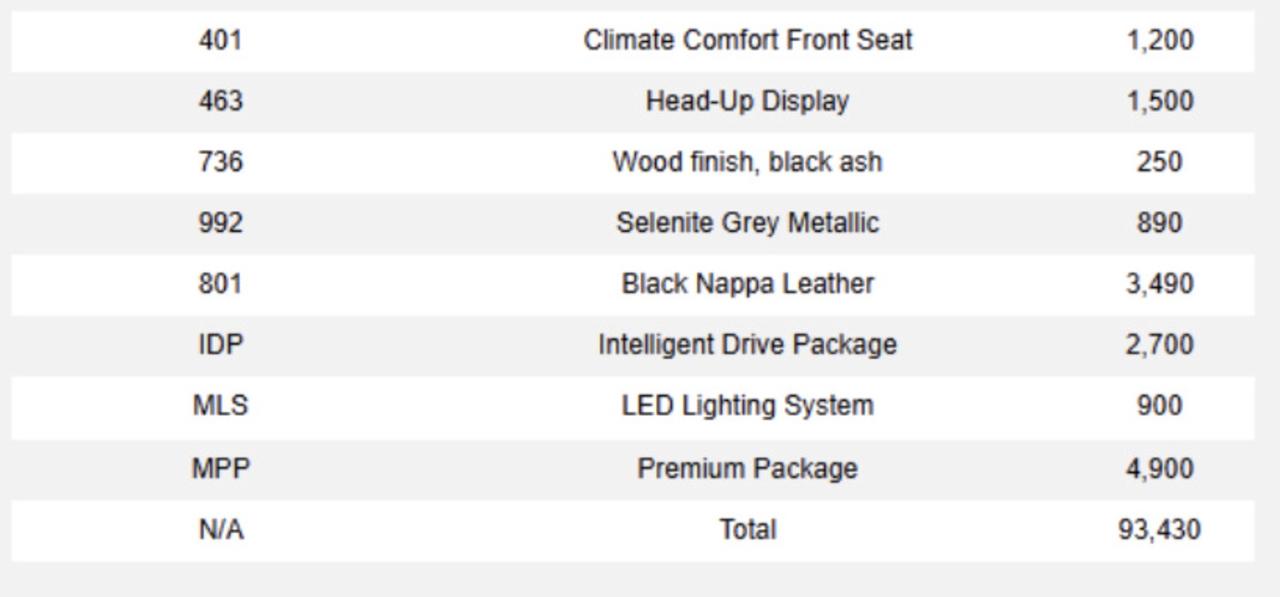
Task: Select the 1,500 price cell
Action: point(1159,102)
